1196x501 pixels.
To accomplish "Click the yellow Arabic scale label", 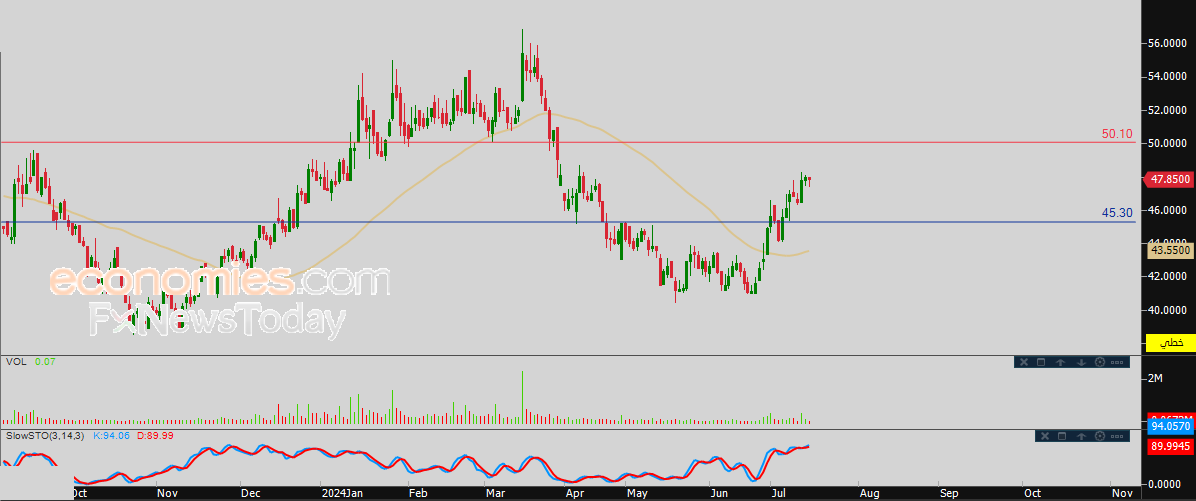I will click(1172, 344).
